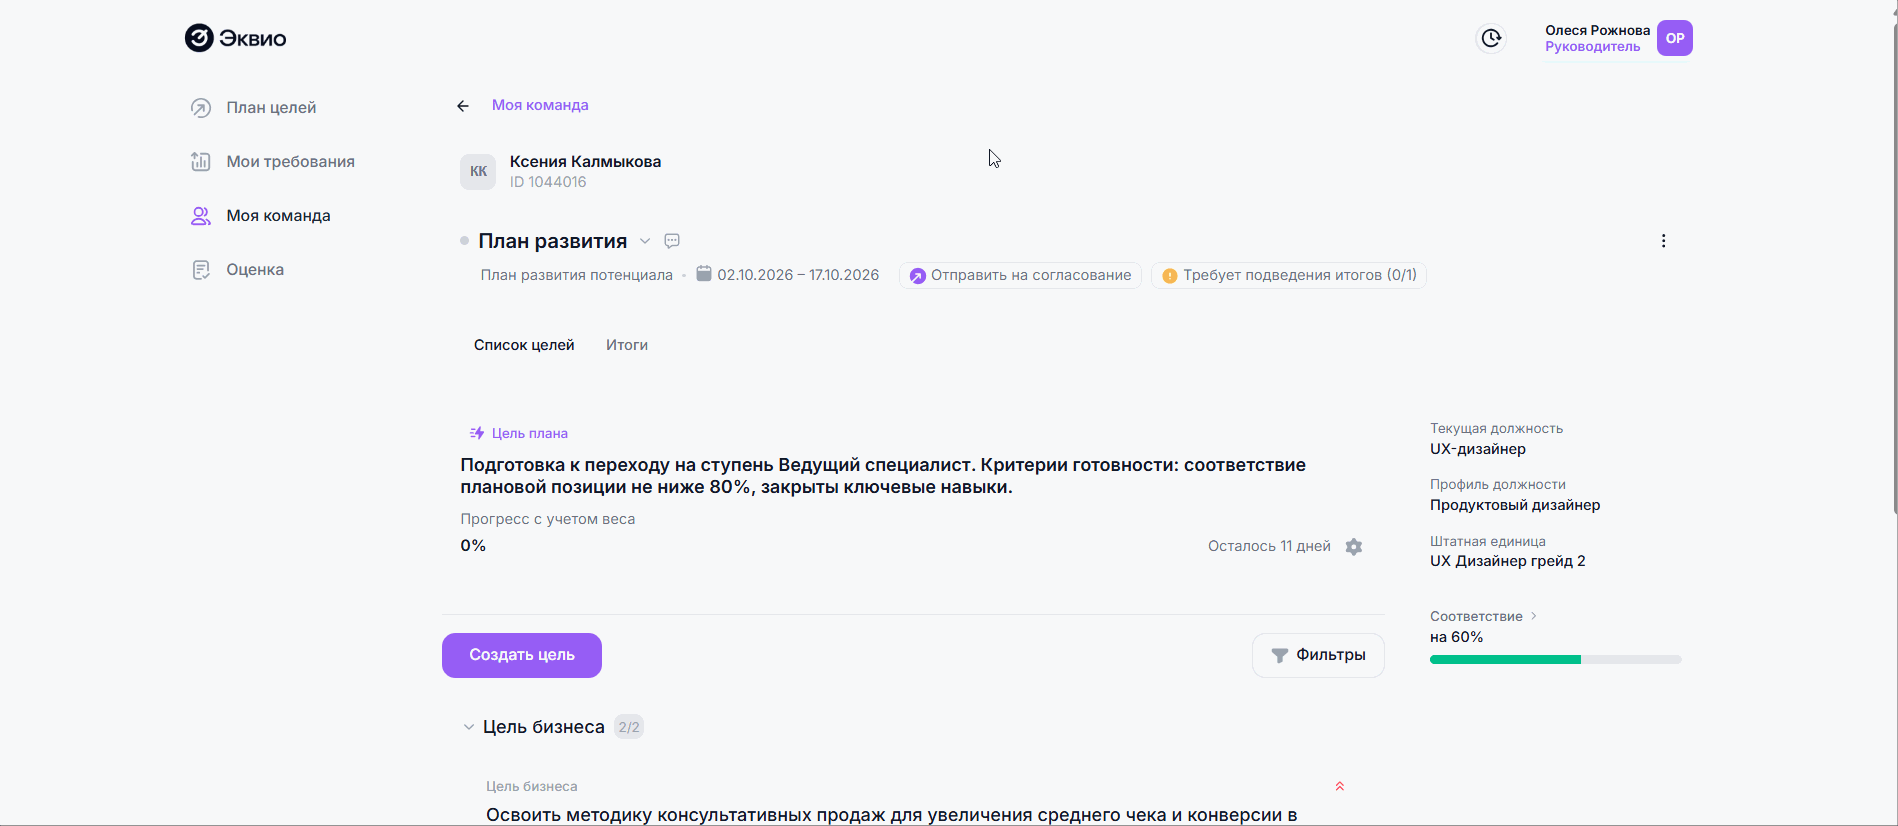
Task: Select the Список целей tab
Action: 524,345
